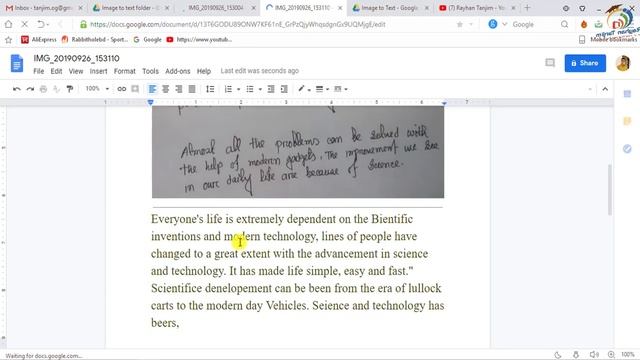The image size is (640, 360).
Task: Open the Rabbitholebd bookmark
Action: pos(94,40)
